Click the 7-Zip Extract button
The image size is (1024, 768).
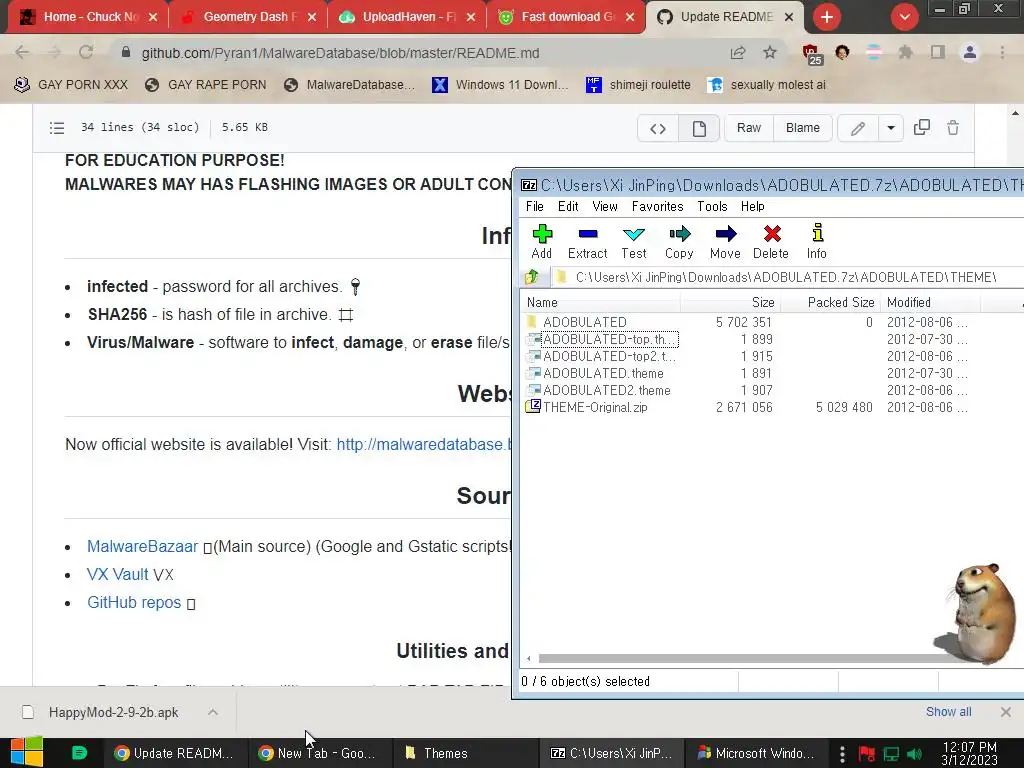pyautogui.click(x=587, y=242)
